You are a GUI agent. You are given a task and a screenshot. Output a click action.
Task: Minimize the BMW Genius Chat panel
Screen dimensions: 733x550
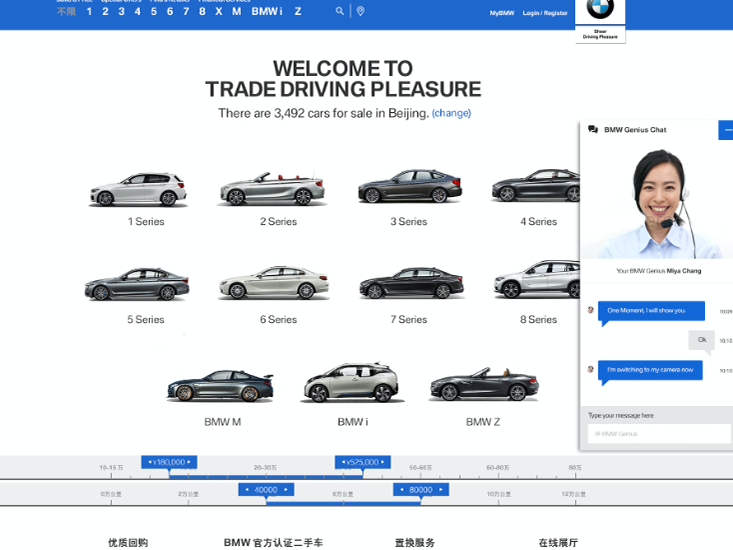726,130
